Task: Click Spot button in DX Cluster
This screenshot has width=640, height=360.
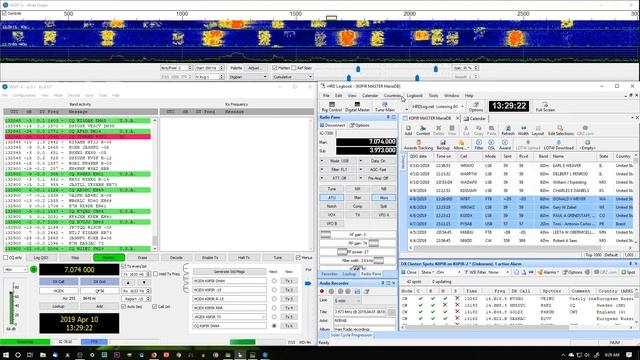Action: (629, 272)
